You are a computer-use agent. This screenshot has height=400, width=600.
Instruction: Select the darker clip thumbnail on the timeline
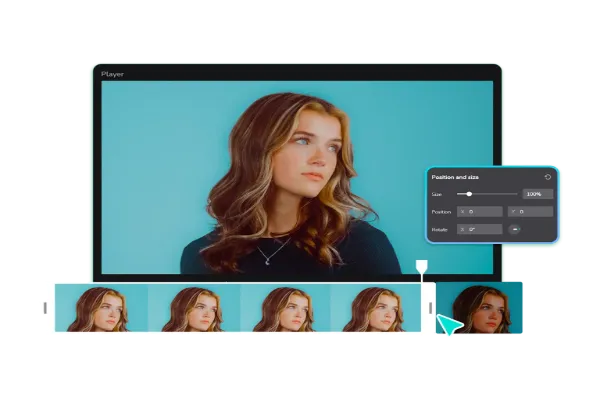pyautogui.click(x=479, y=308)
